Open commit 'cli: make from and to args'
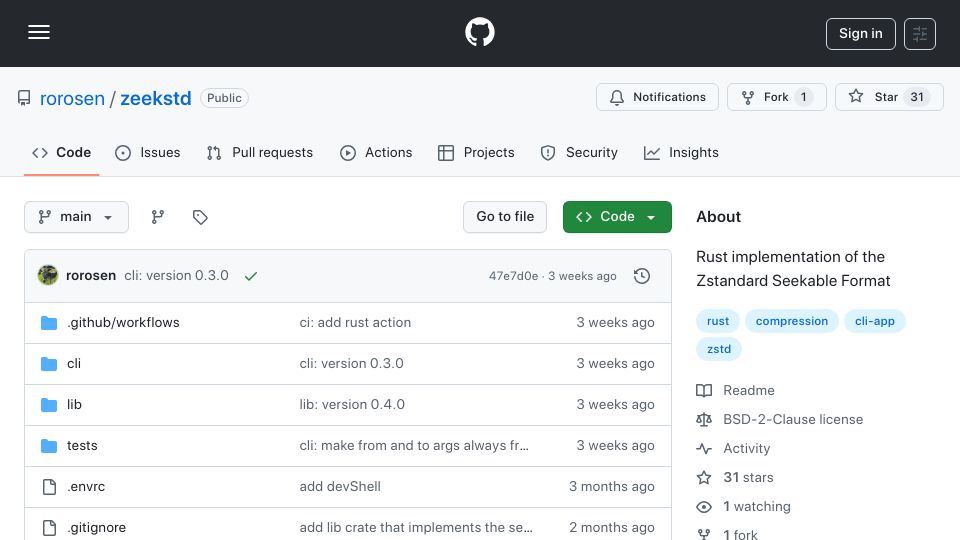960x540 pixels. (414, 446)
